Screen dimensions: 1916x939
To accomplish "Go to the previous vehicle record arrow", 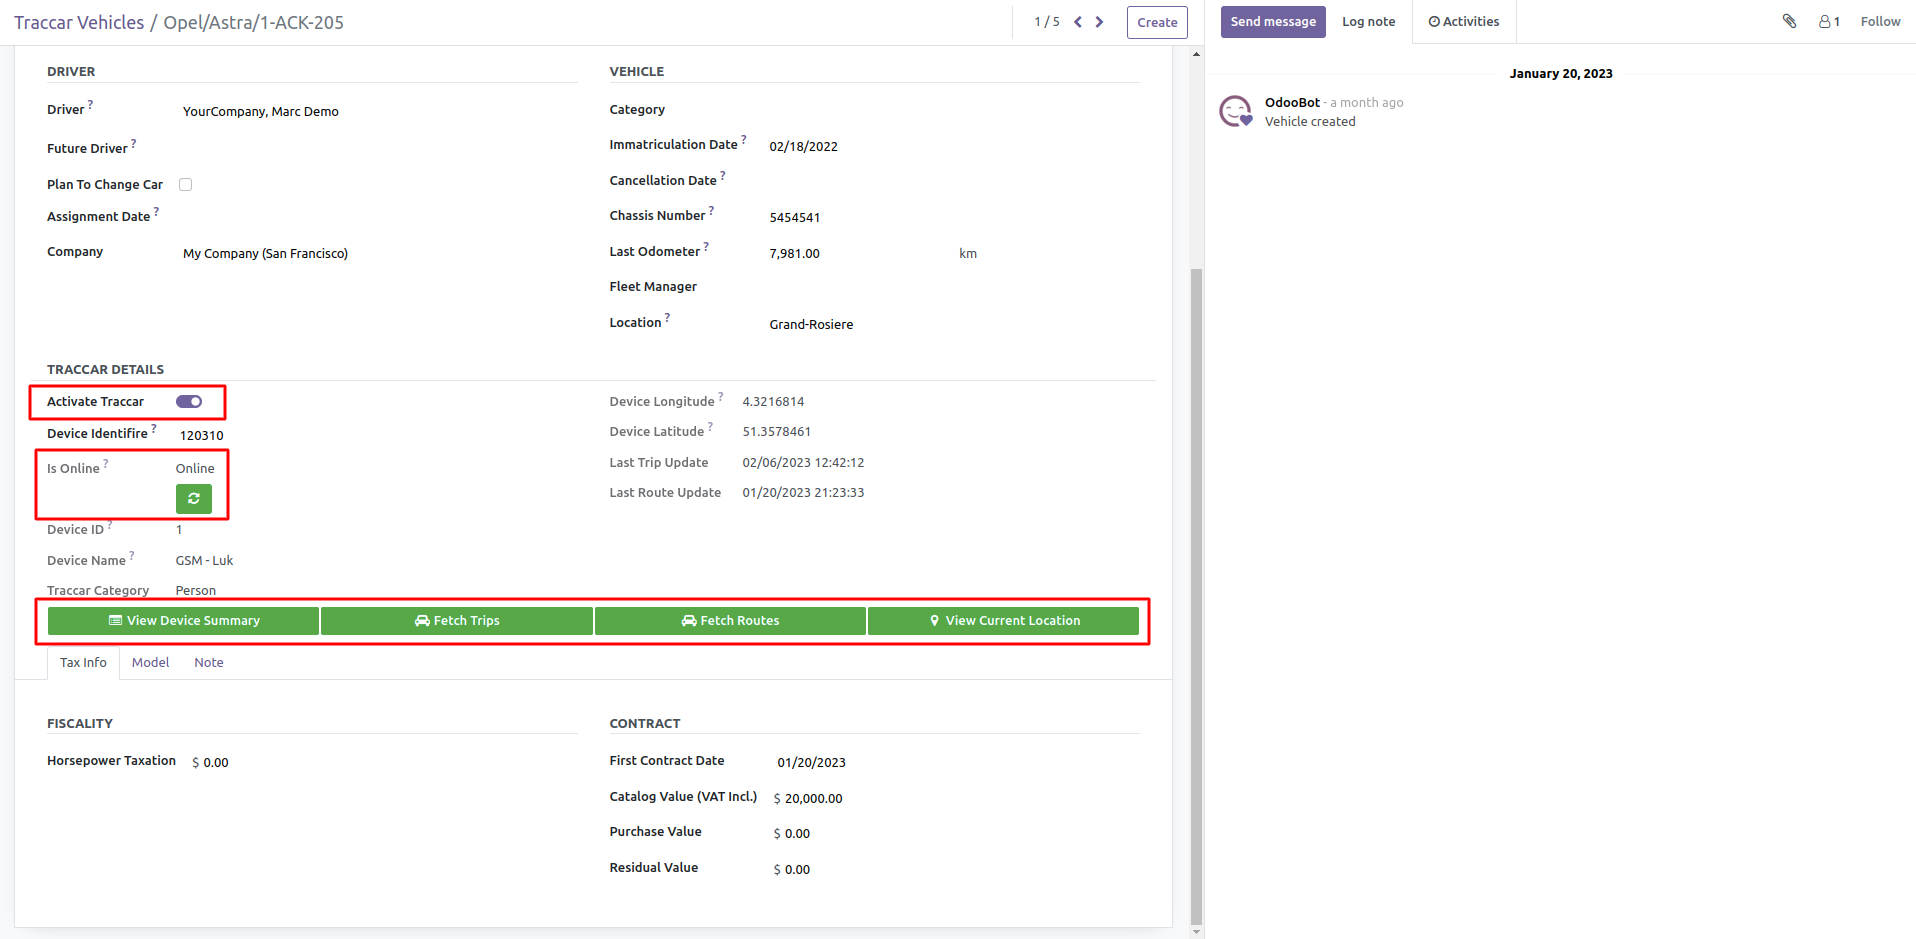I will (x=1078, y=22).
